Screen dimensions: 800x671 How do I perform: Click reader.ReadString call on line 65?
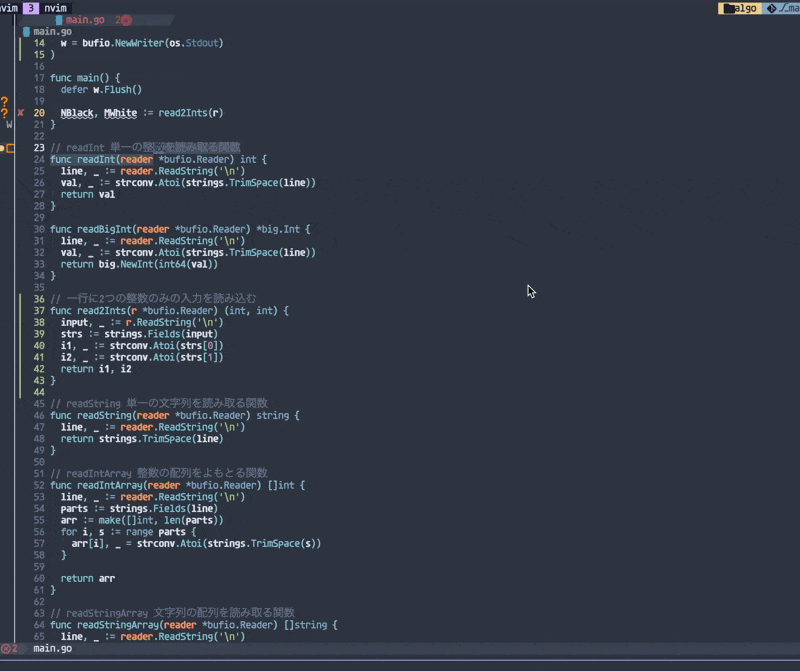click(183, 637)
